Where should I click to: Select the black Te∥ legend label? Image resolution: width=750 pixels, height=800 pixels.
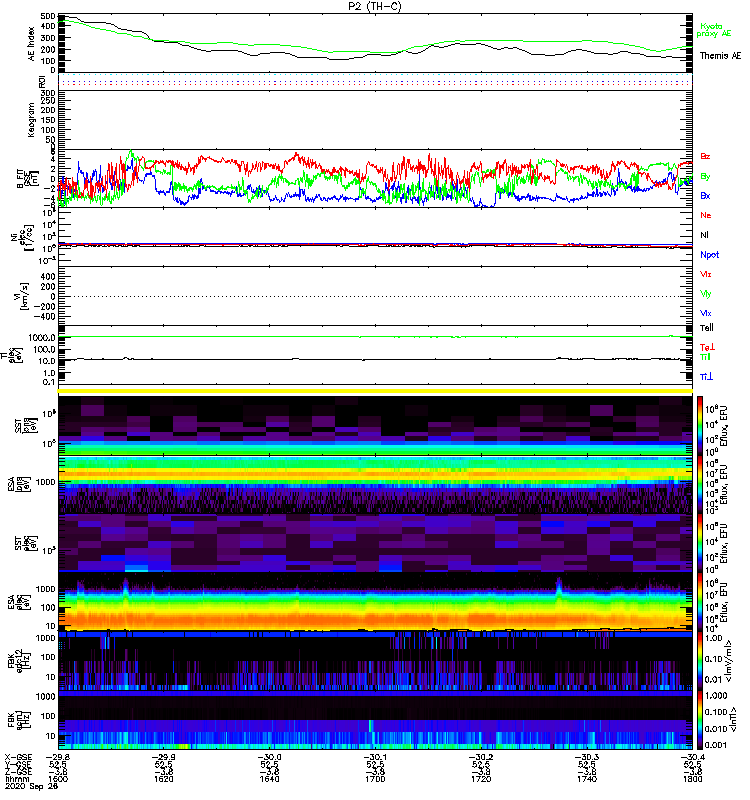point(707,328)
